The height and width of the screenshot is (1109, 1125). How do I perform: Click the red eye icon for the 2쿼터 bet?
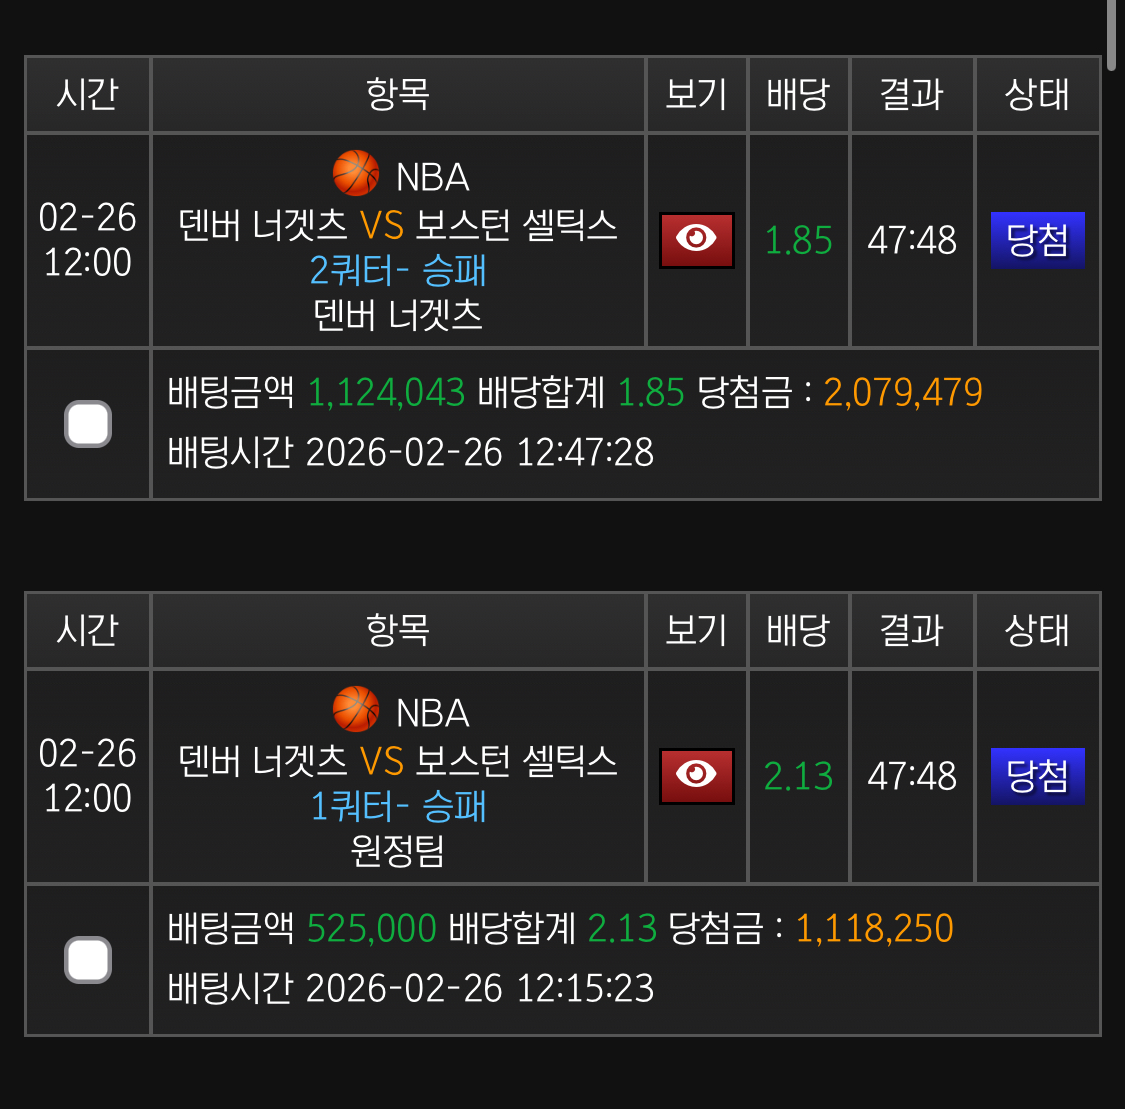click(x=696, y=240)
